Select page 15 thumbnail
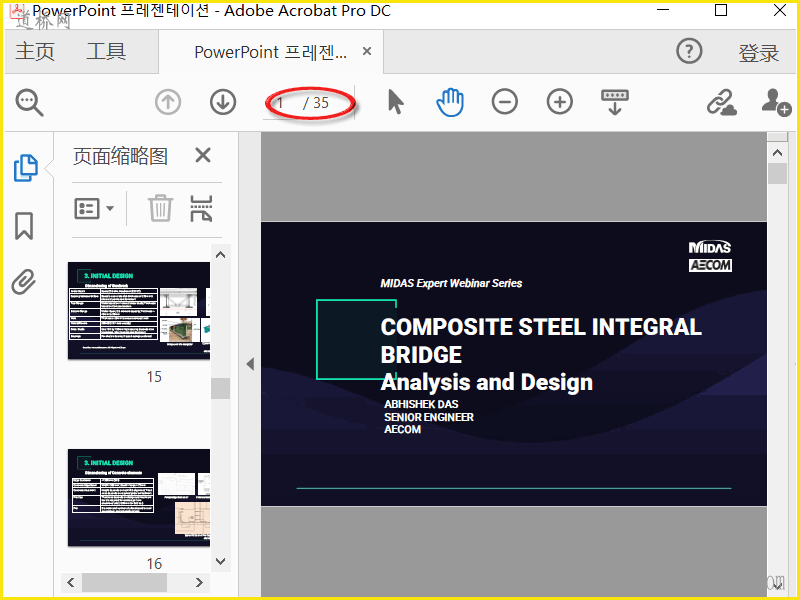Viewport: 800px width, 600px height. [139, 311]
